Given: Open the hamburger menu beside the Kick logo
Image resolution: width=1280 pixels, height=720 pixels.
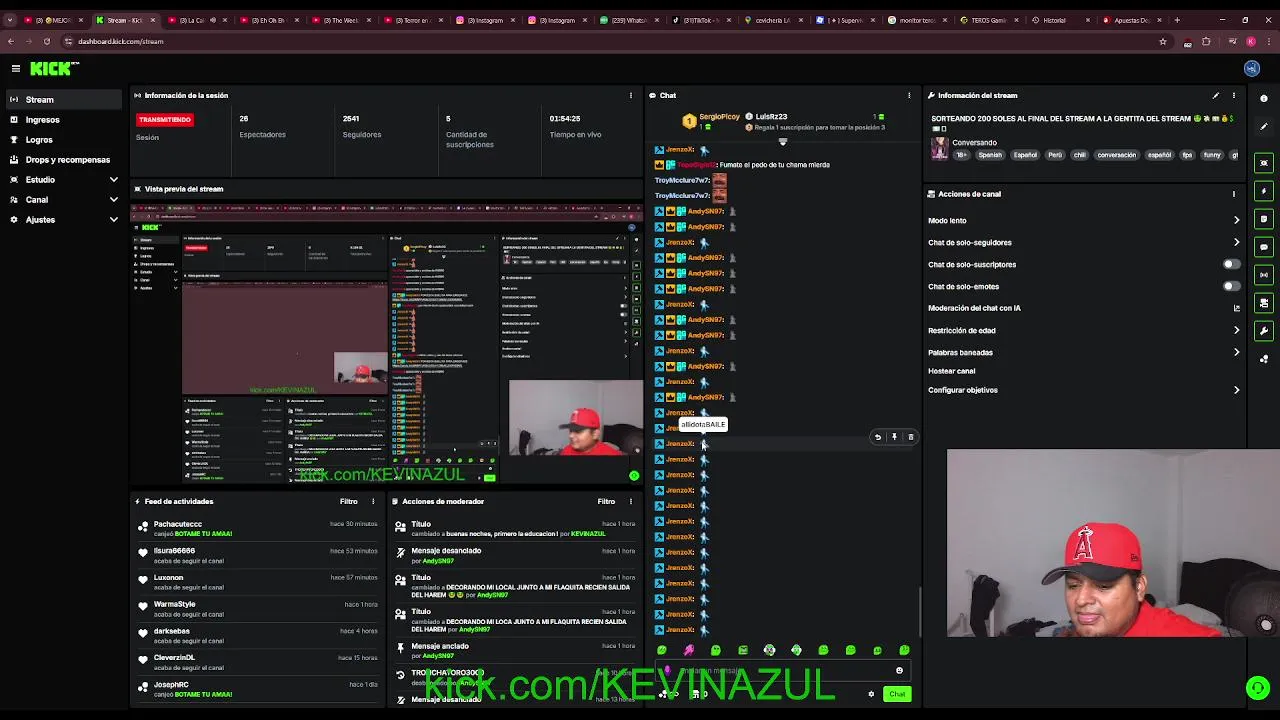Looking at the screenshot, I should [16, 68].
